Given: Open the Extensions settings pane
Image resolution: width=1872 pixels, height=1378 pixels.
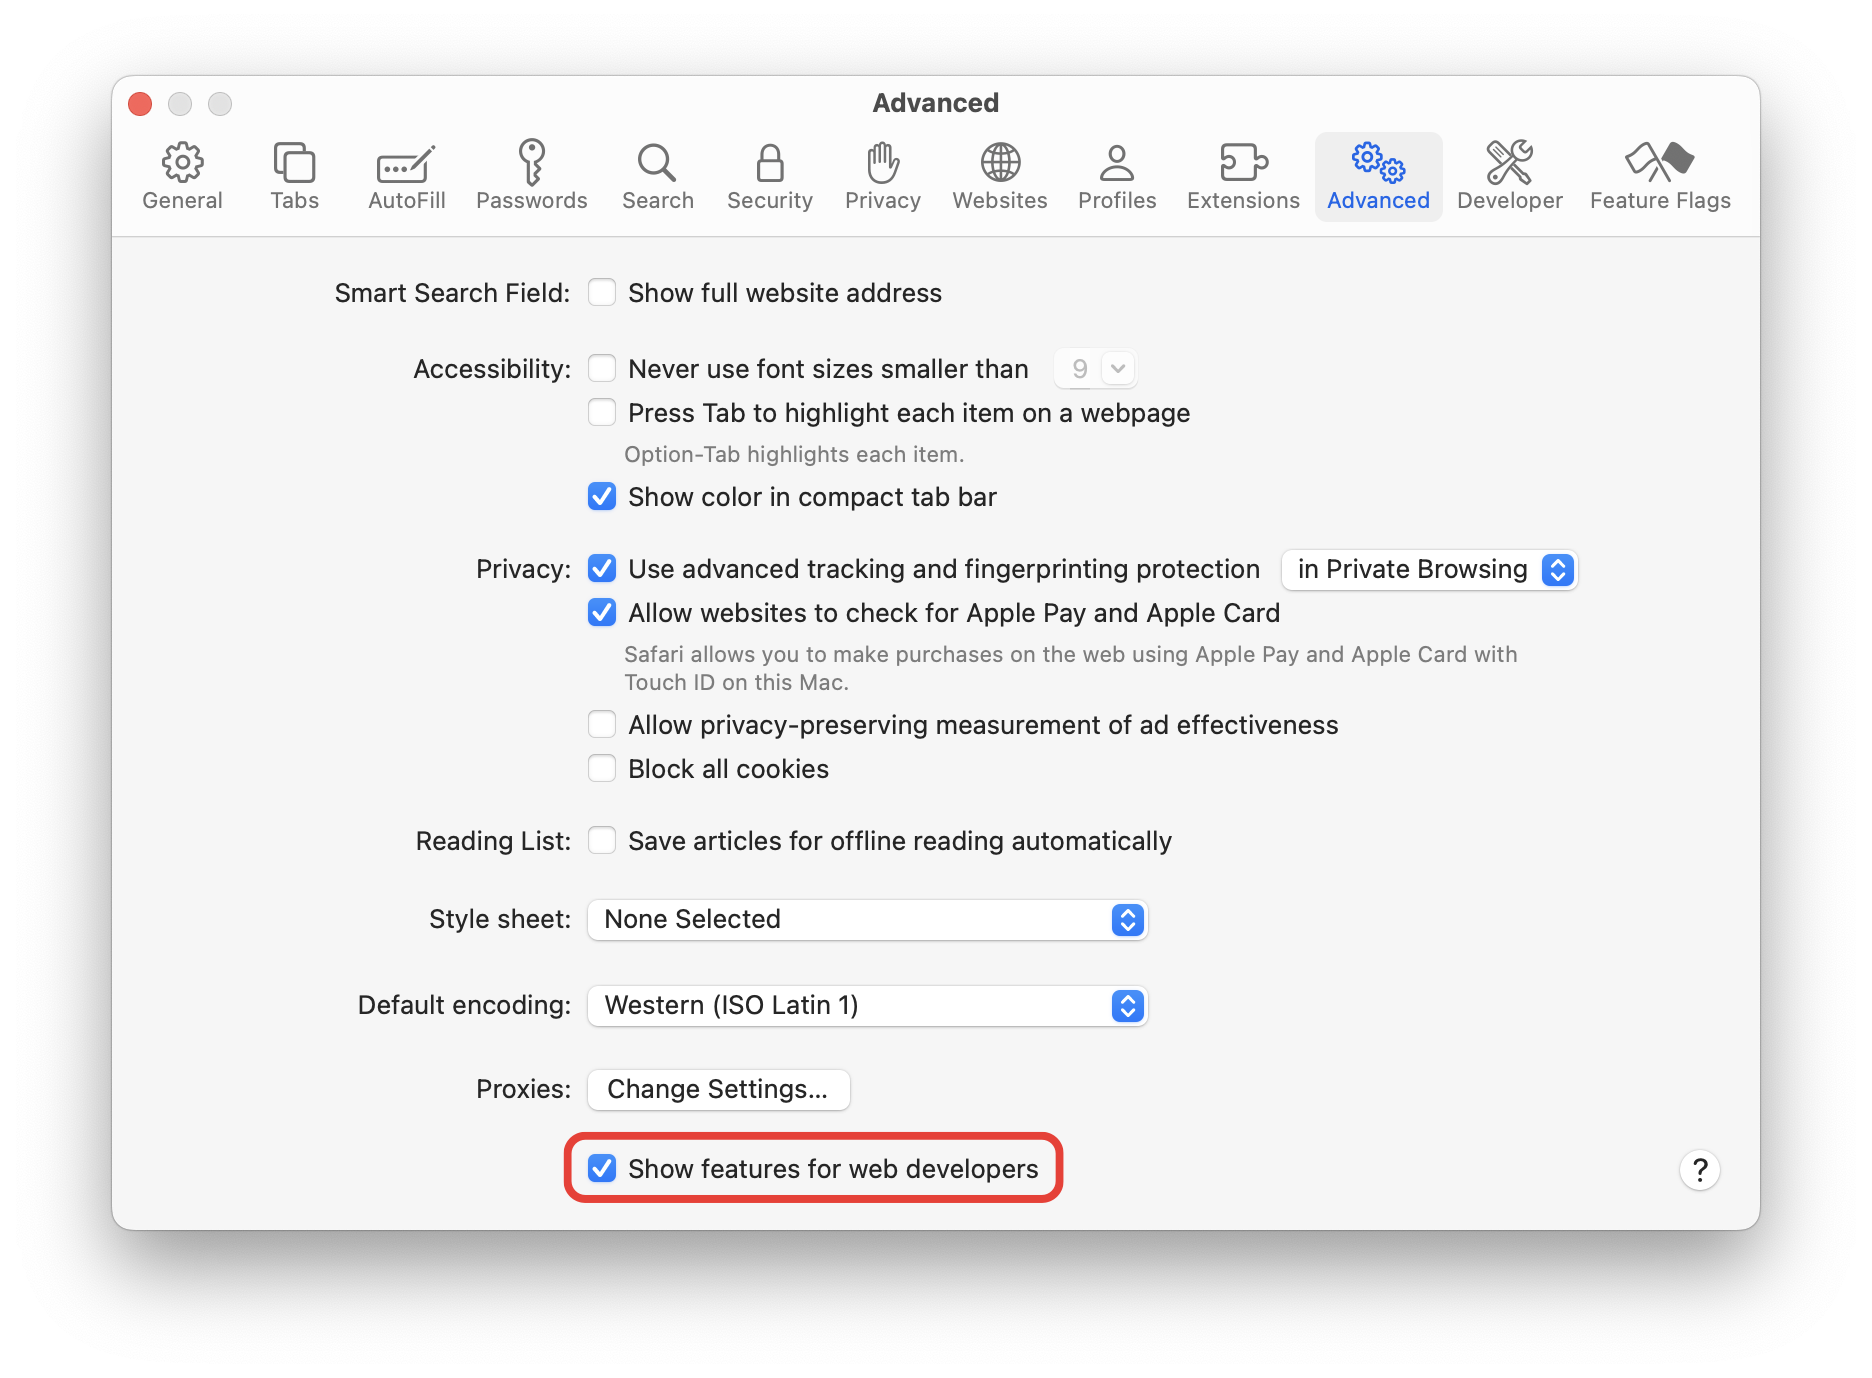Looking at the screenshot, I should pos(1242,175).
